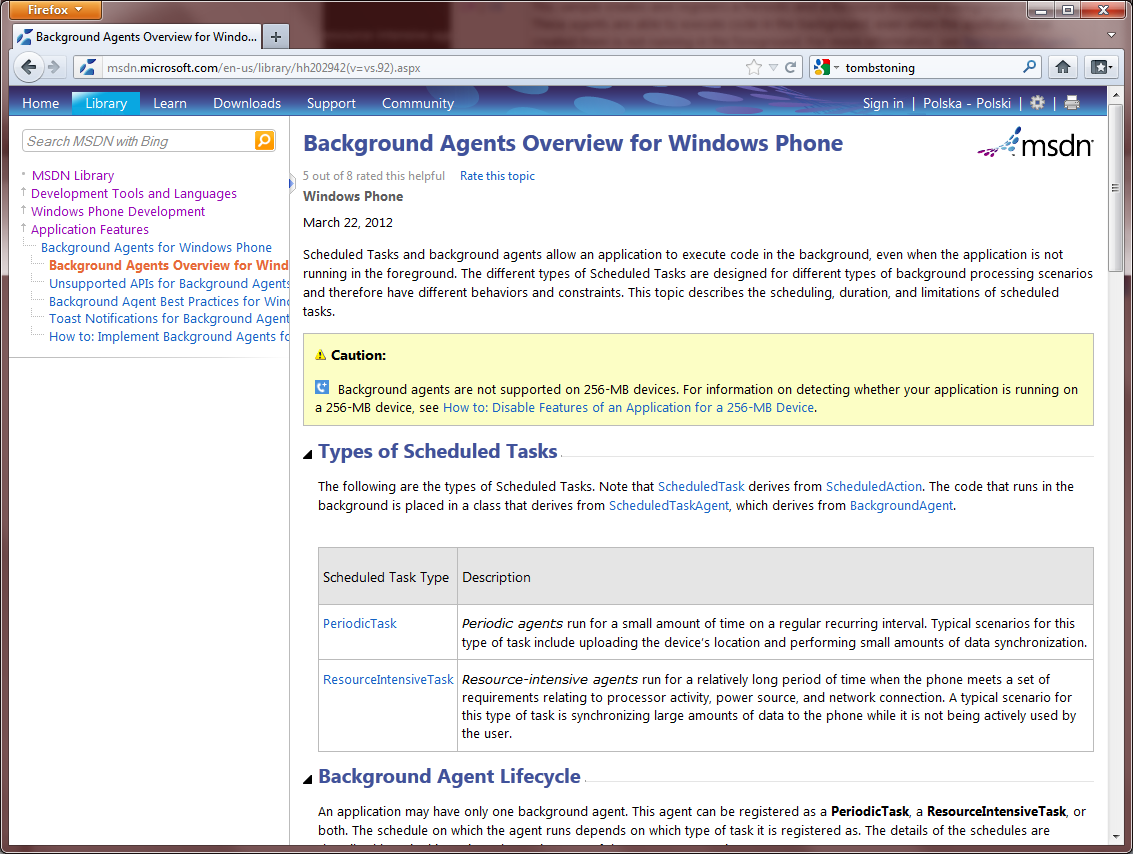Click the msdn logo
This screenshot has width=1133, height=854.
(x=1035, y=142)
